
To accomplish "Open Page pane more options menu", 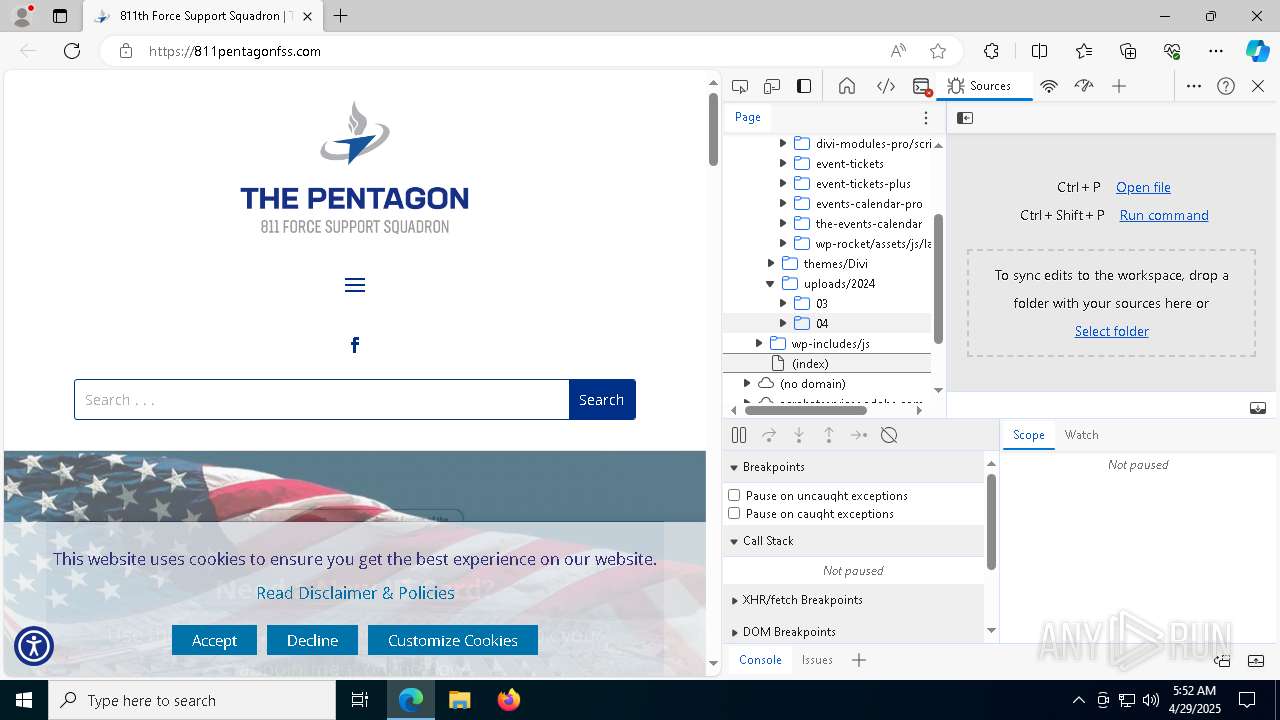I will 926,118.
